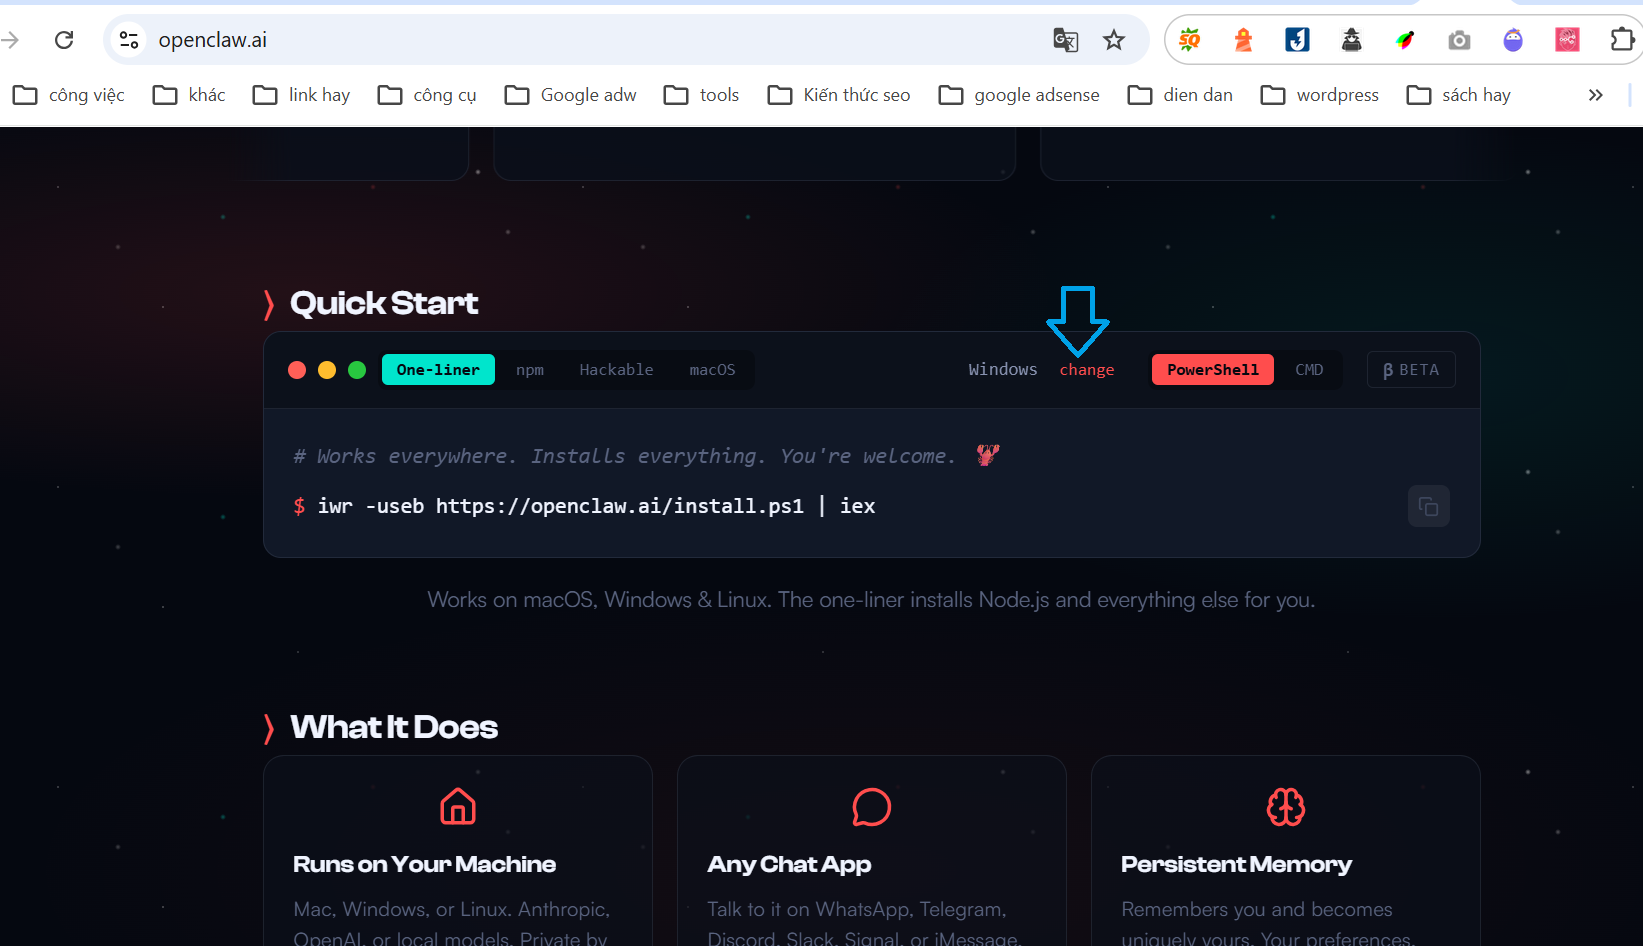Open the gray camera extension
This screenshot has height=946, width=1643.
point(1459,40)
